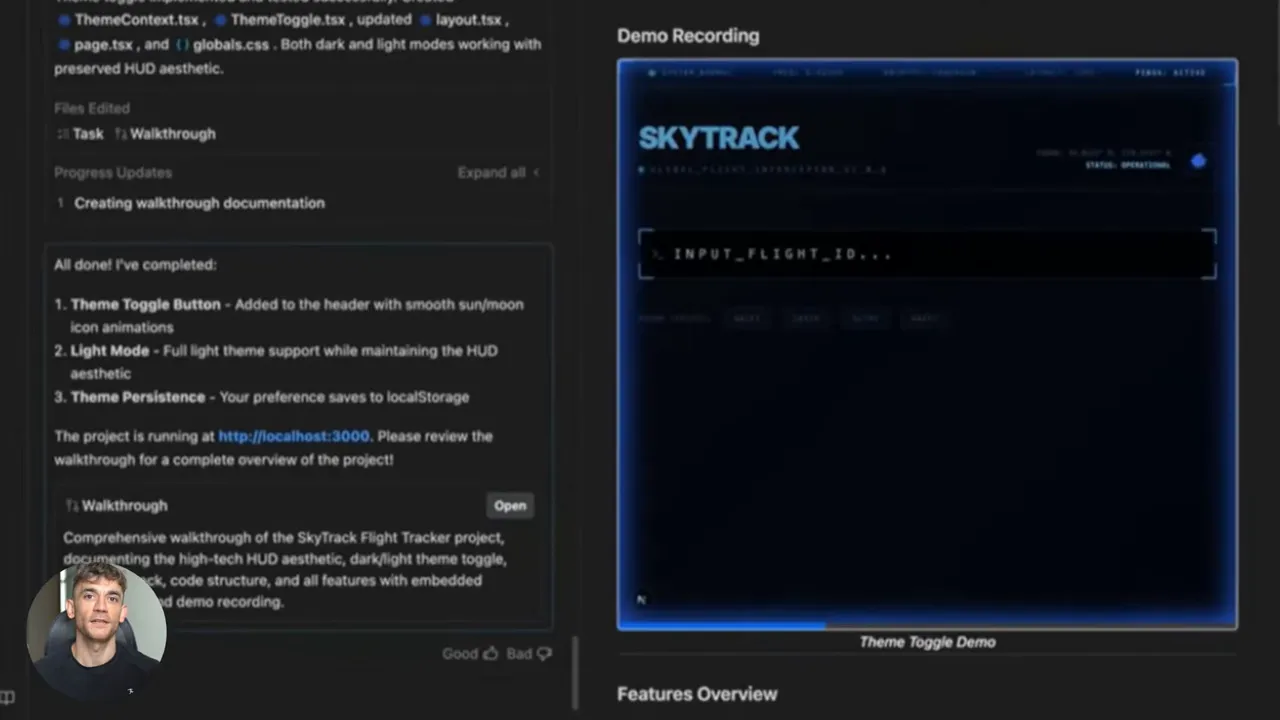Rate response Good with thumbs up
1280x720 pixels.
point(470,653)
